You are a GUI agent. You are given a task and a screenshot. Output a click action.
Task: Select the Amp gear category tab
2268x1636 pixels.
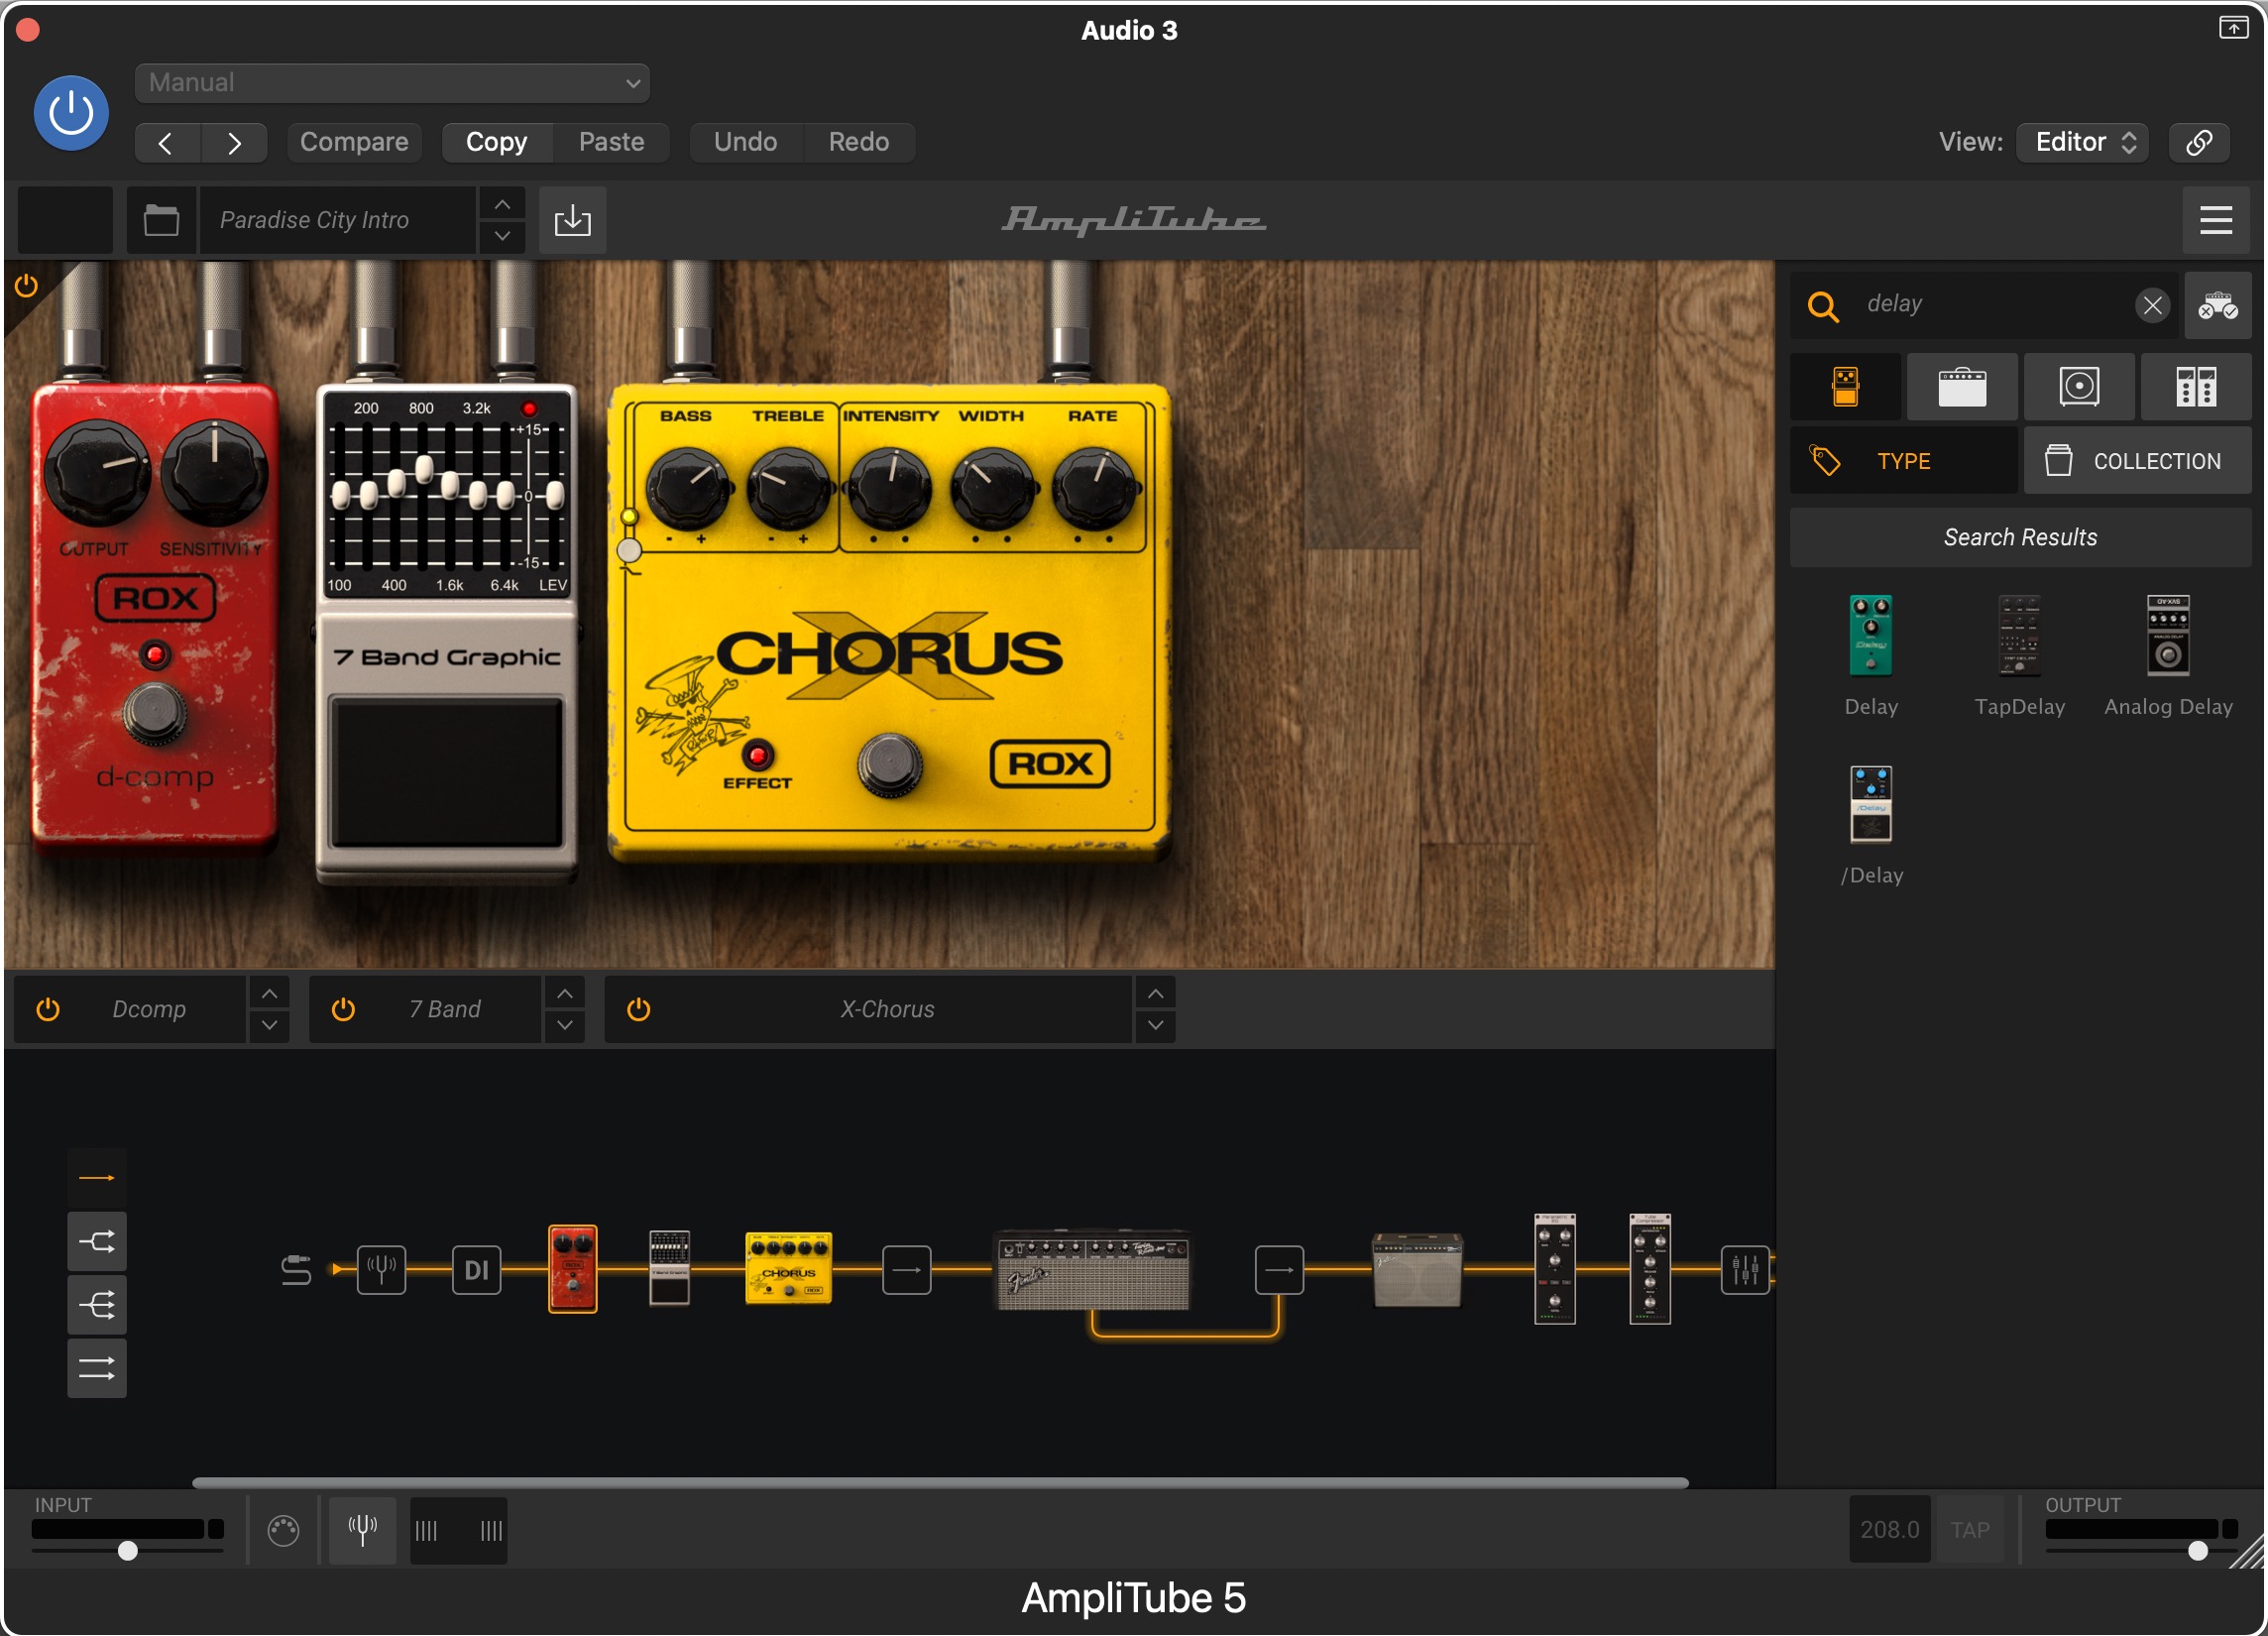point(1962,387)
